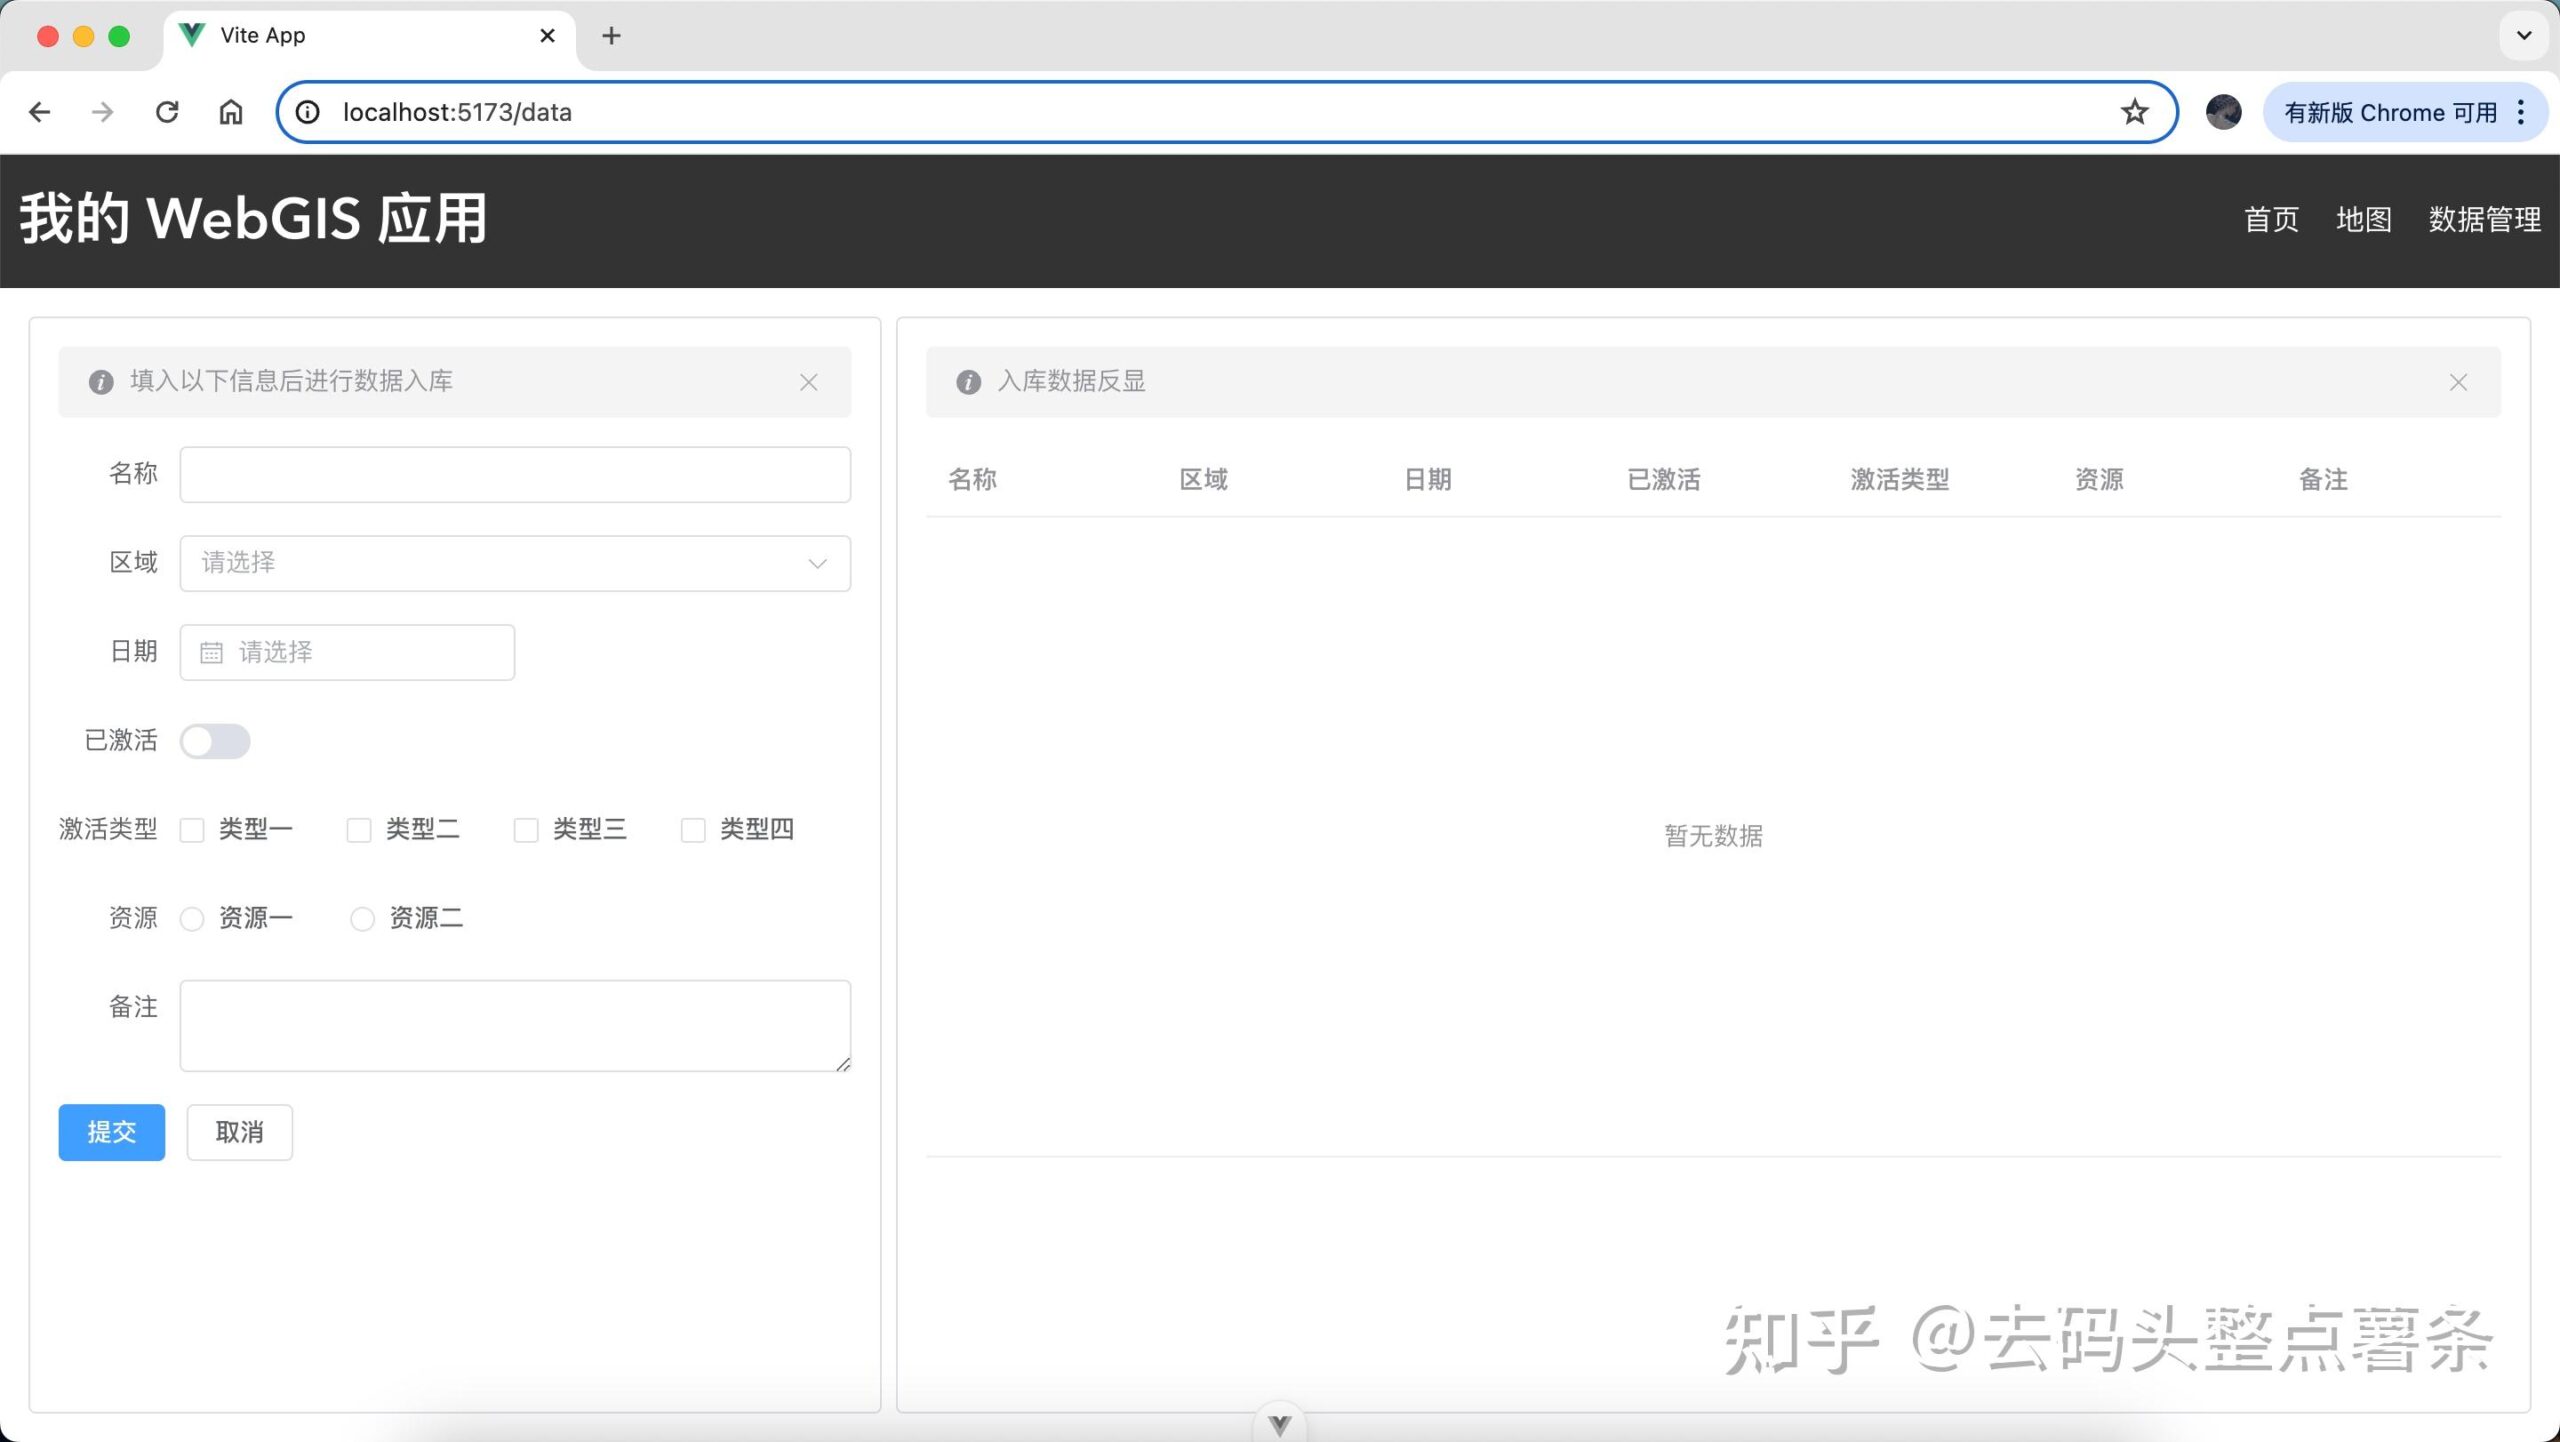Screen dimensions: 2560x1442
Task: Open Chrome's three-dot menu
Action: tap(2521, 112)
